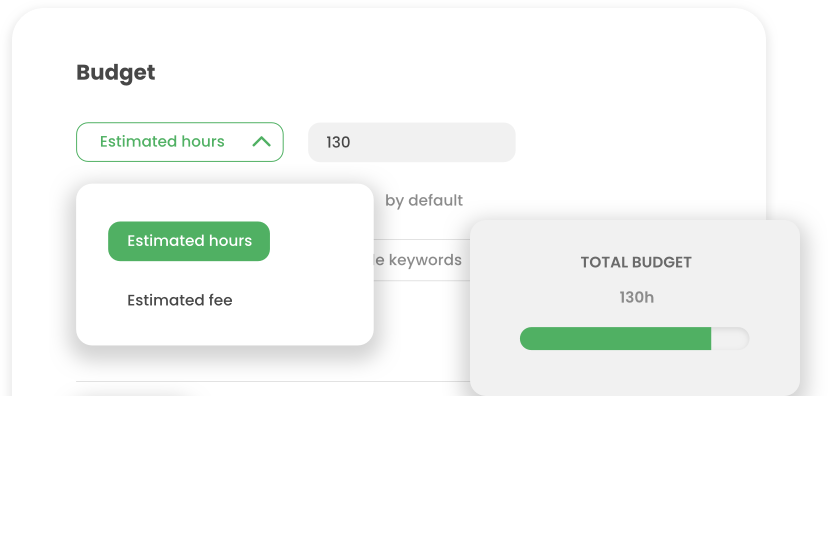Click the unfilled gray end of budget bar
This screenshot has height=534, width=828.
(x=730, y=338)
